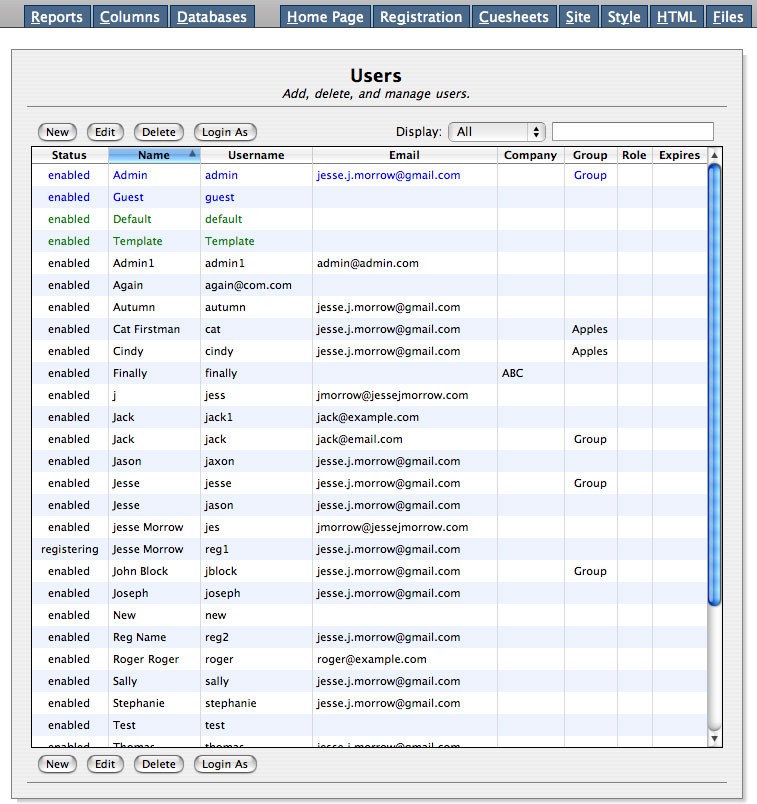Select the Guest user row name
This screenshot has height=804, width=757.
128,197
